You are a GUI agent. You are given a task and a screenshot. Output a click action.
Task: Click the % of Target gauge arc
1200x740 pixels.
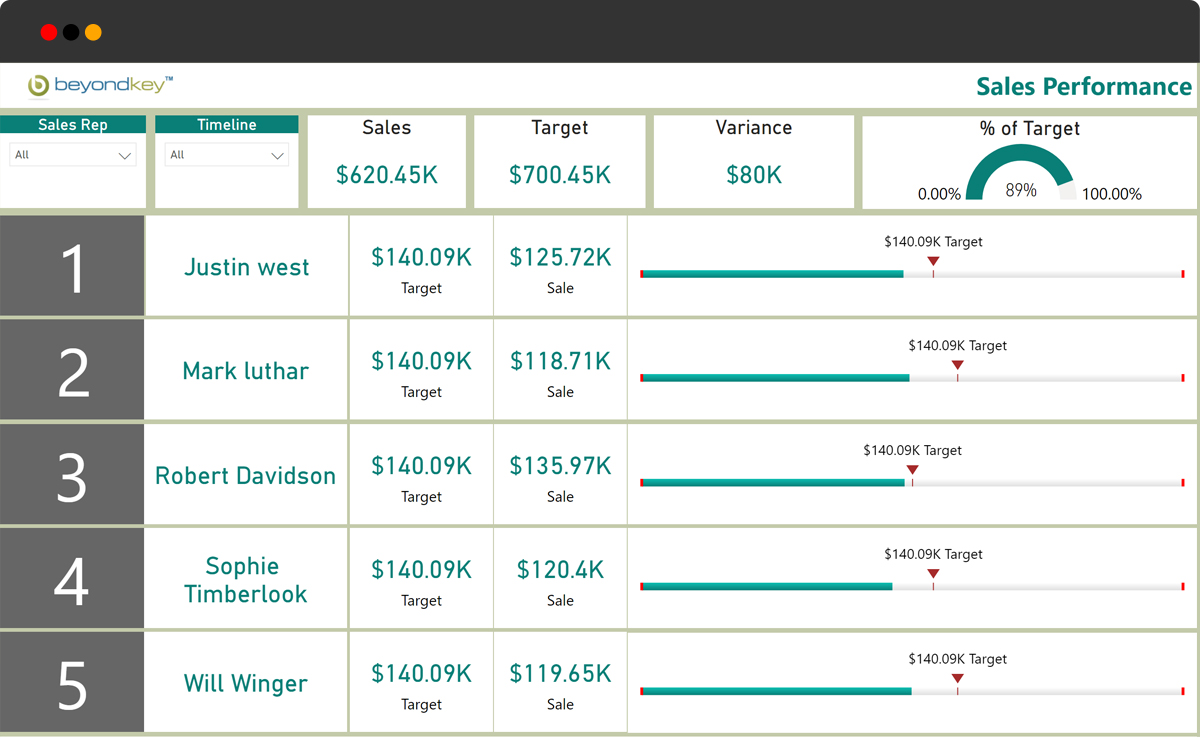[1020, 160]
